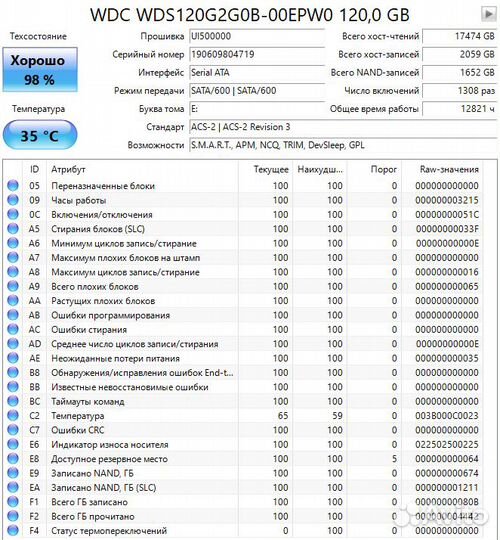Viewport: 500px width, 540px height.
Task: Select the attribute Неожиданные потери питания
Action: (x=115, y=359)
